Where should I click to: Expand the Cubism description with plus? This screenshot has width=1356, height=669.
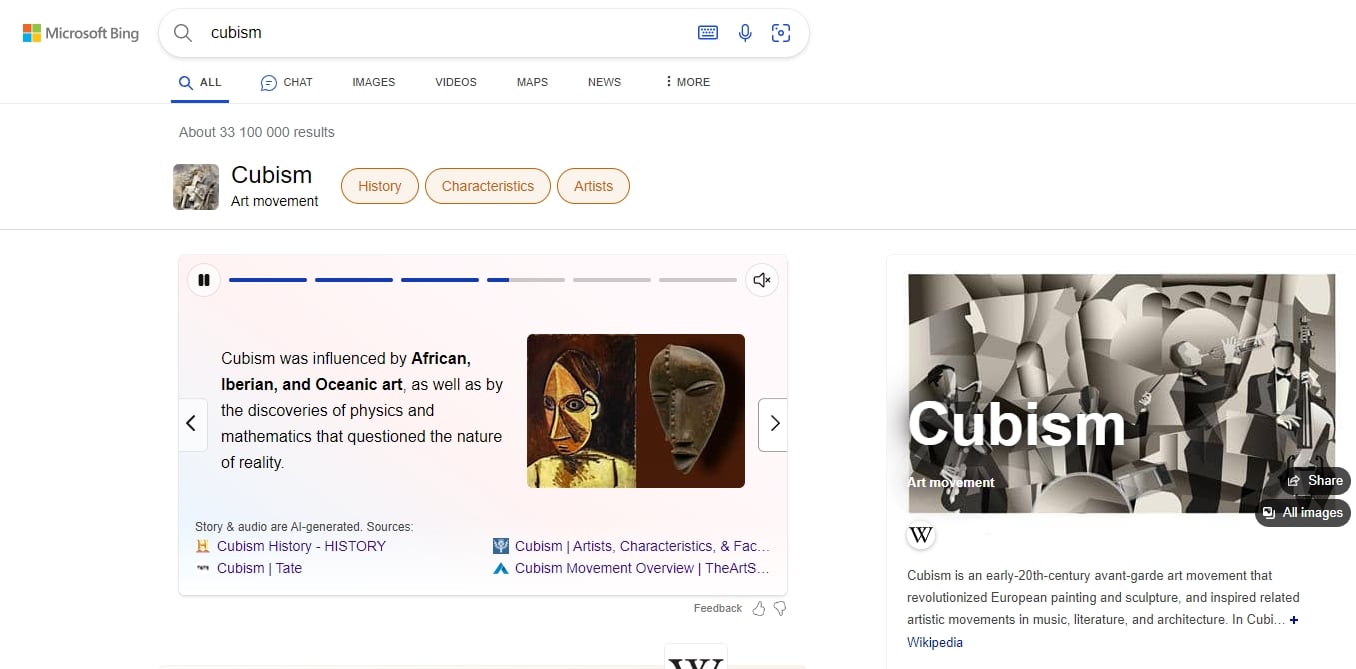point(1294,620)
